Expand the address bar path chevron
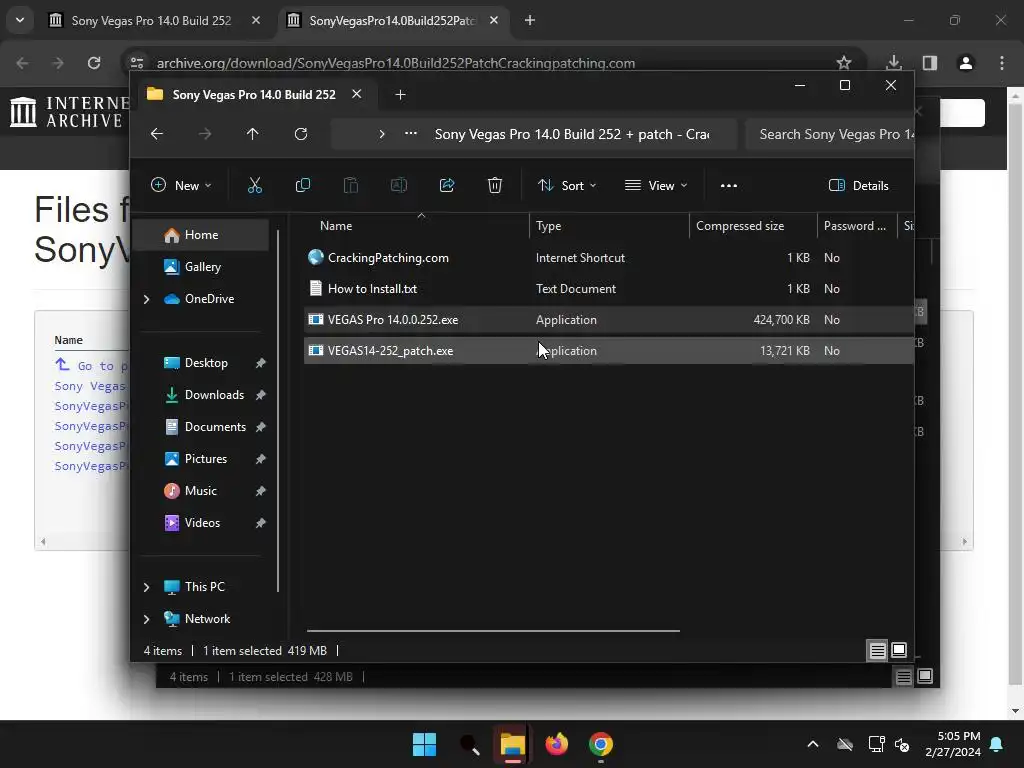Image resolution: width=1024 pixels, height=768 pixels. (382, 134)
